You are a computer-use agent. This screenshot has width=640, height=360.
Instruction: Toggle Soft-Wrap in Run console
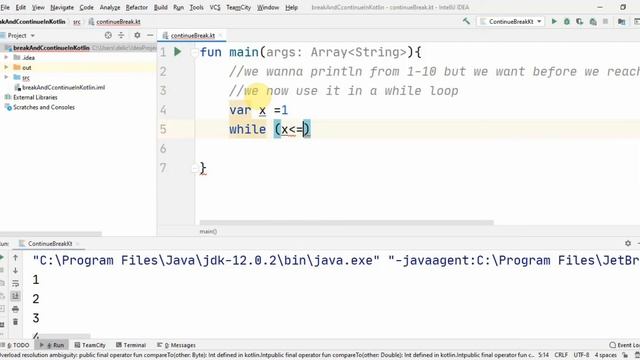pyautogui.click(x=15, y=283)
